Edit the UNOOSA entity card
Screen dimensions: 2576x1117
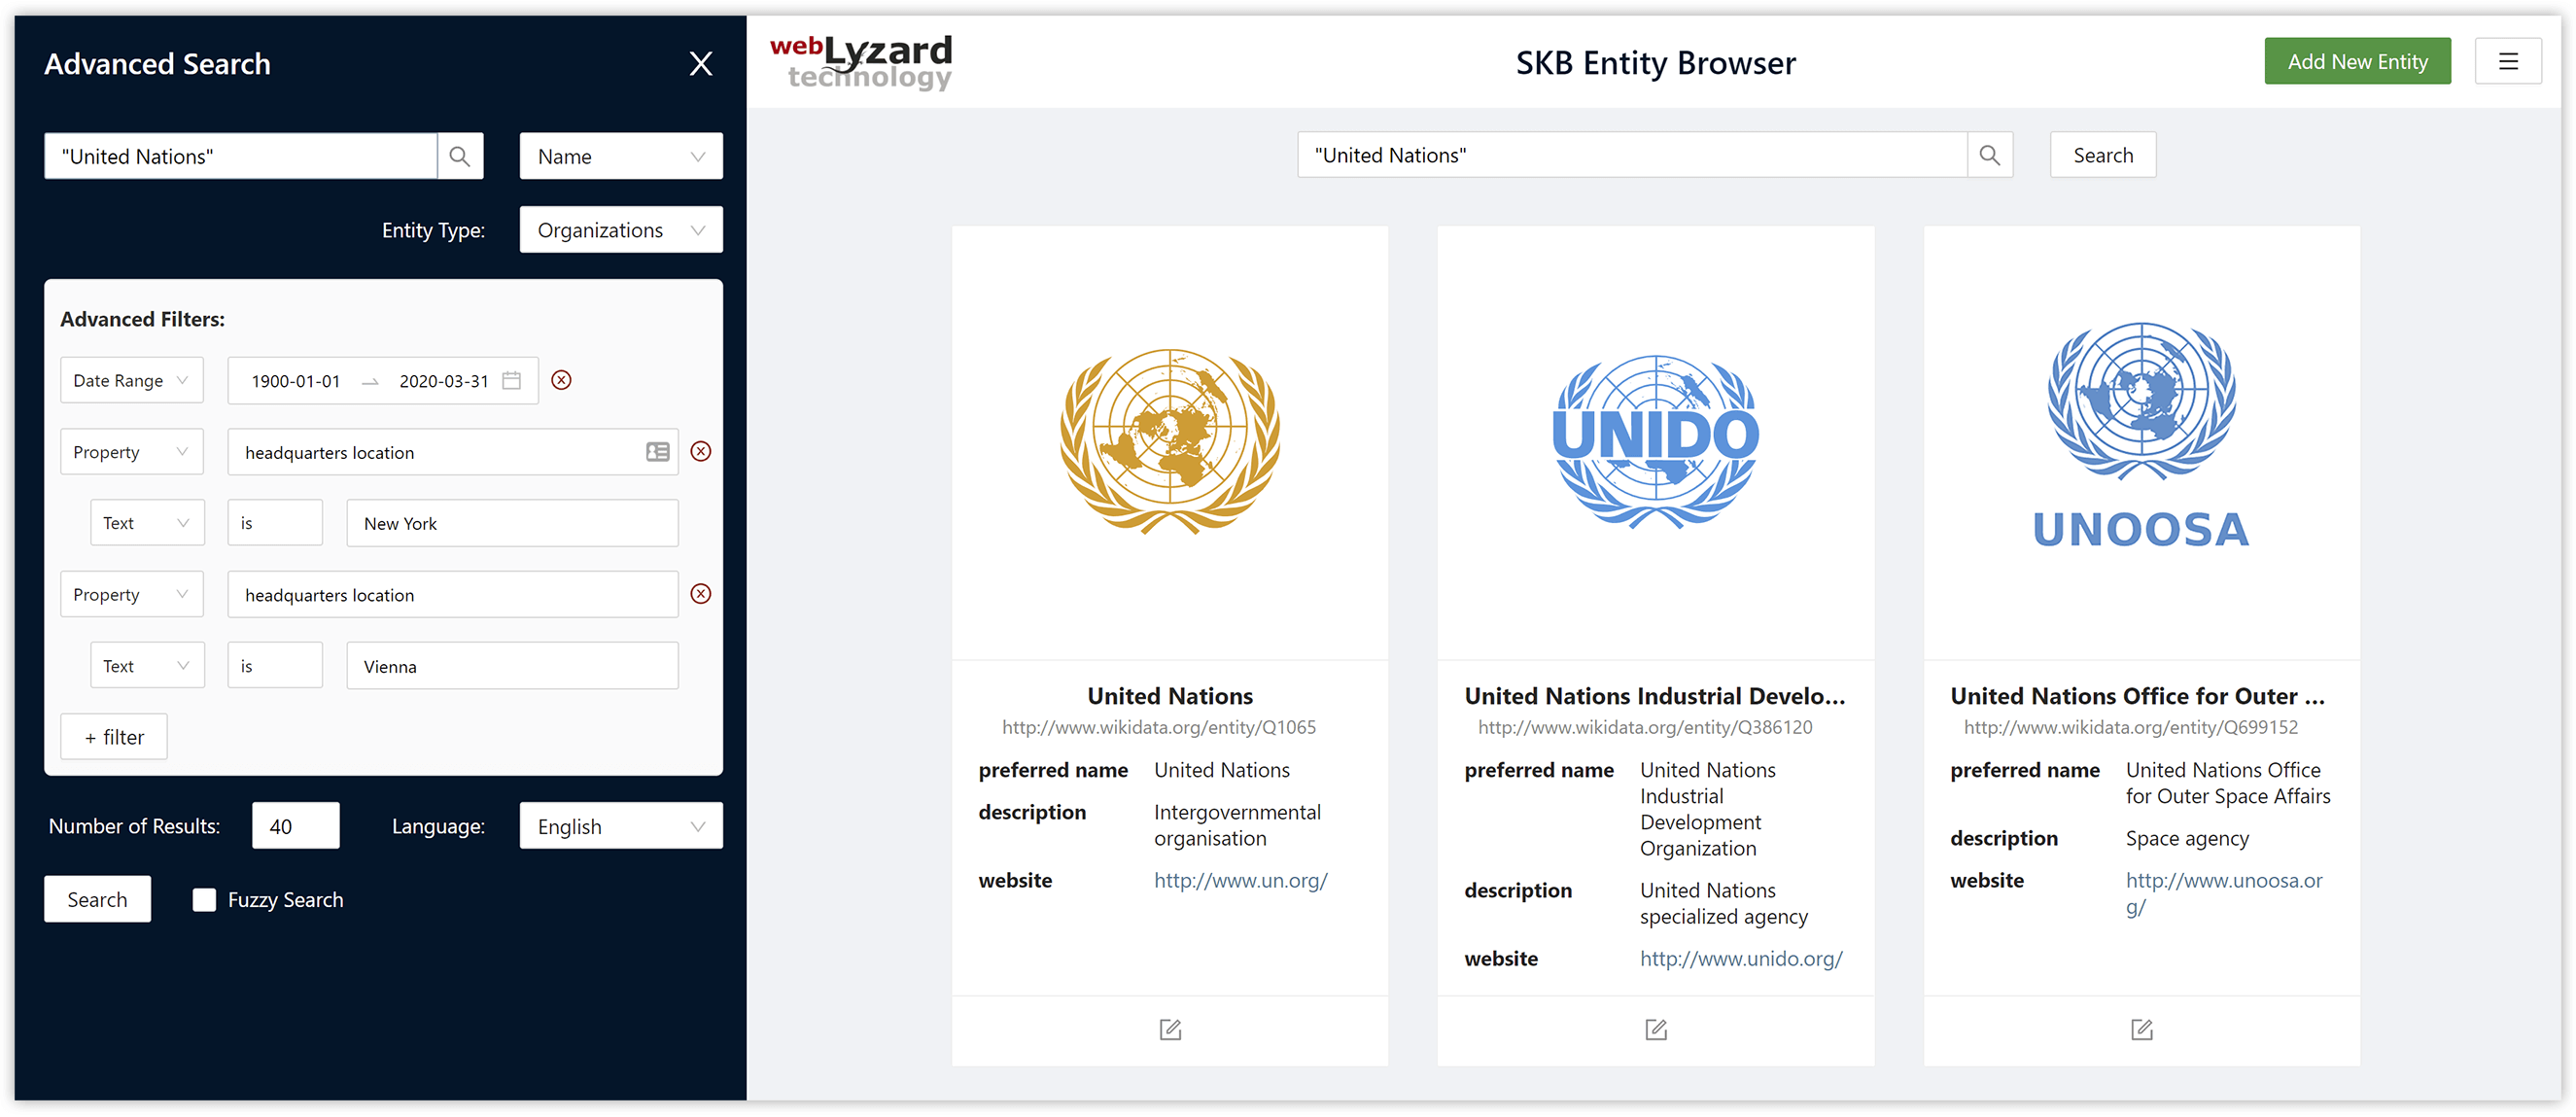click(2141, 1029)
